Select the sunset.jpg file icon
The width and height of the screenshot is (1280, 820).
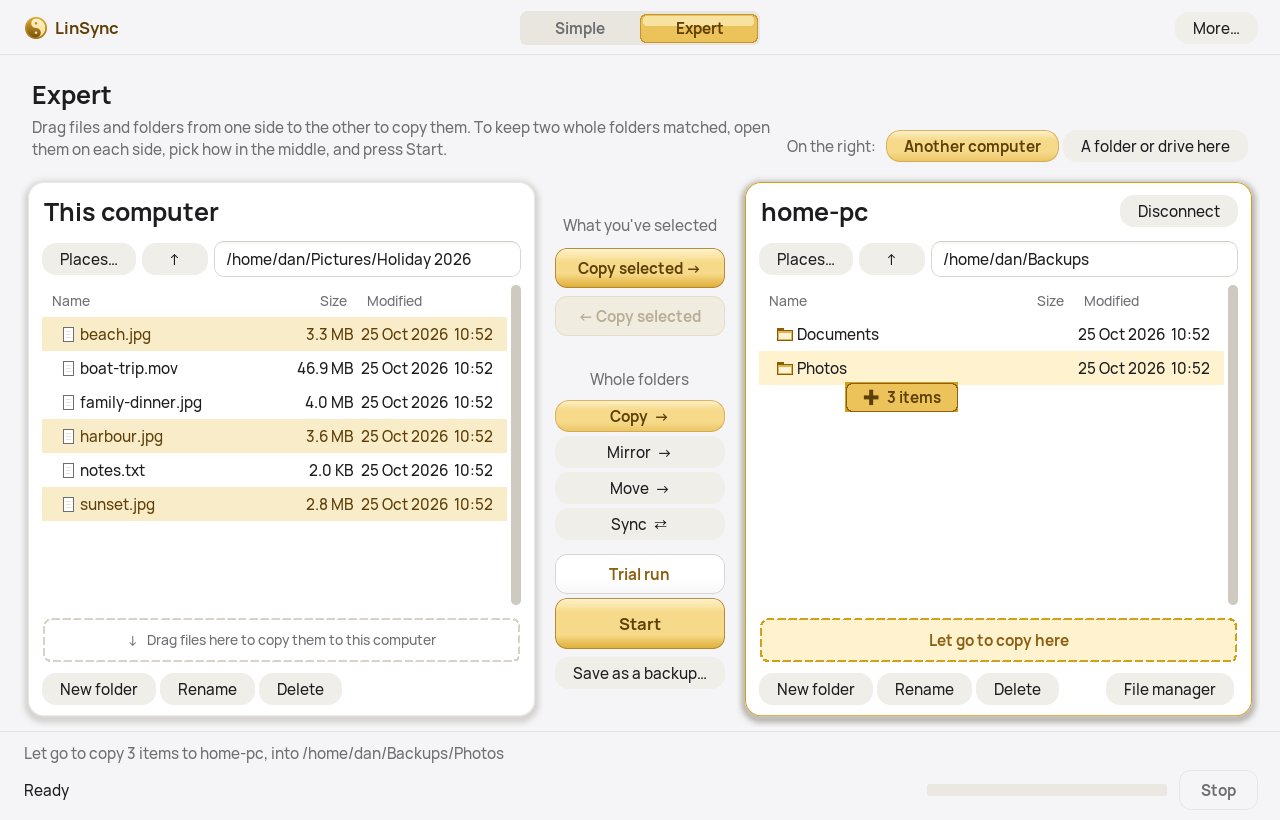click(x=69, y=504)
